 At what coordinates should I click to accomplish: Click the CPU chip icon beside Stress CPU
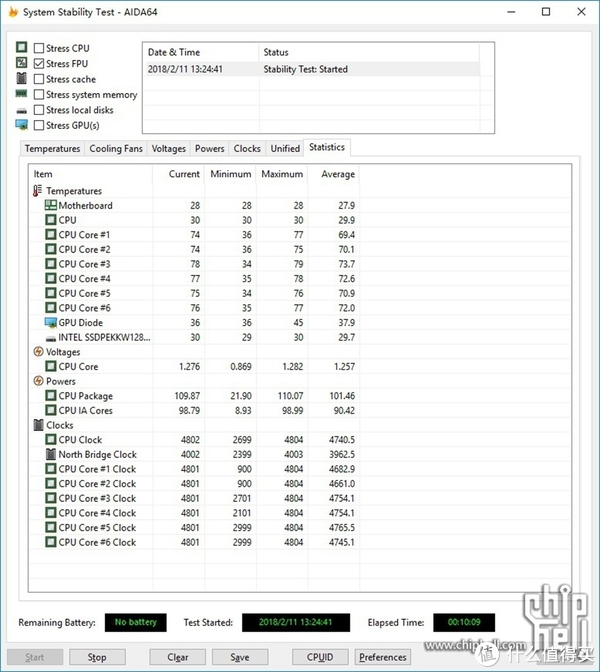[21, 47]
